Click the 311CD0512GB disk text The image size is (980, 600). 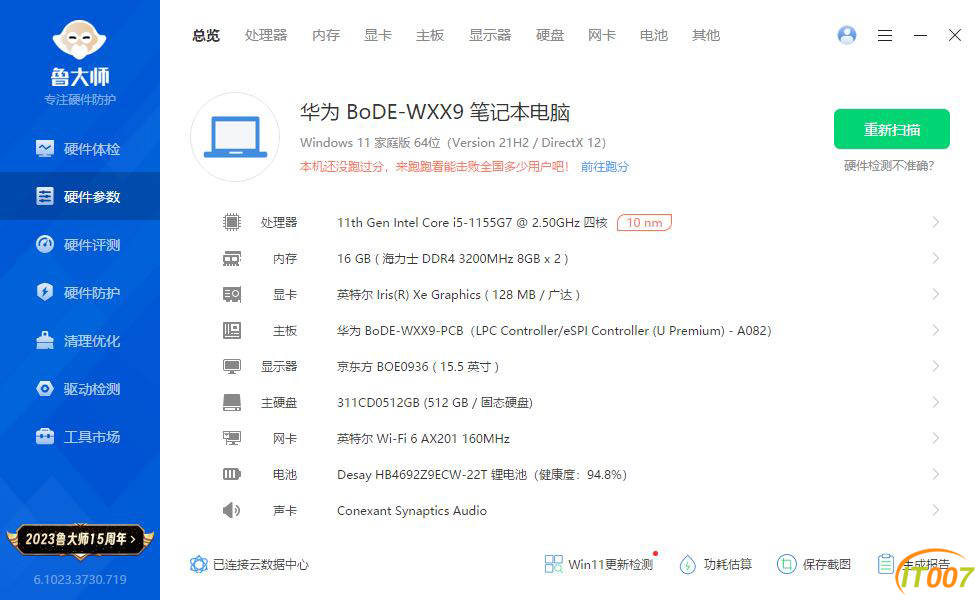click(x=435, y=403)
